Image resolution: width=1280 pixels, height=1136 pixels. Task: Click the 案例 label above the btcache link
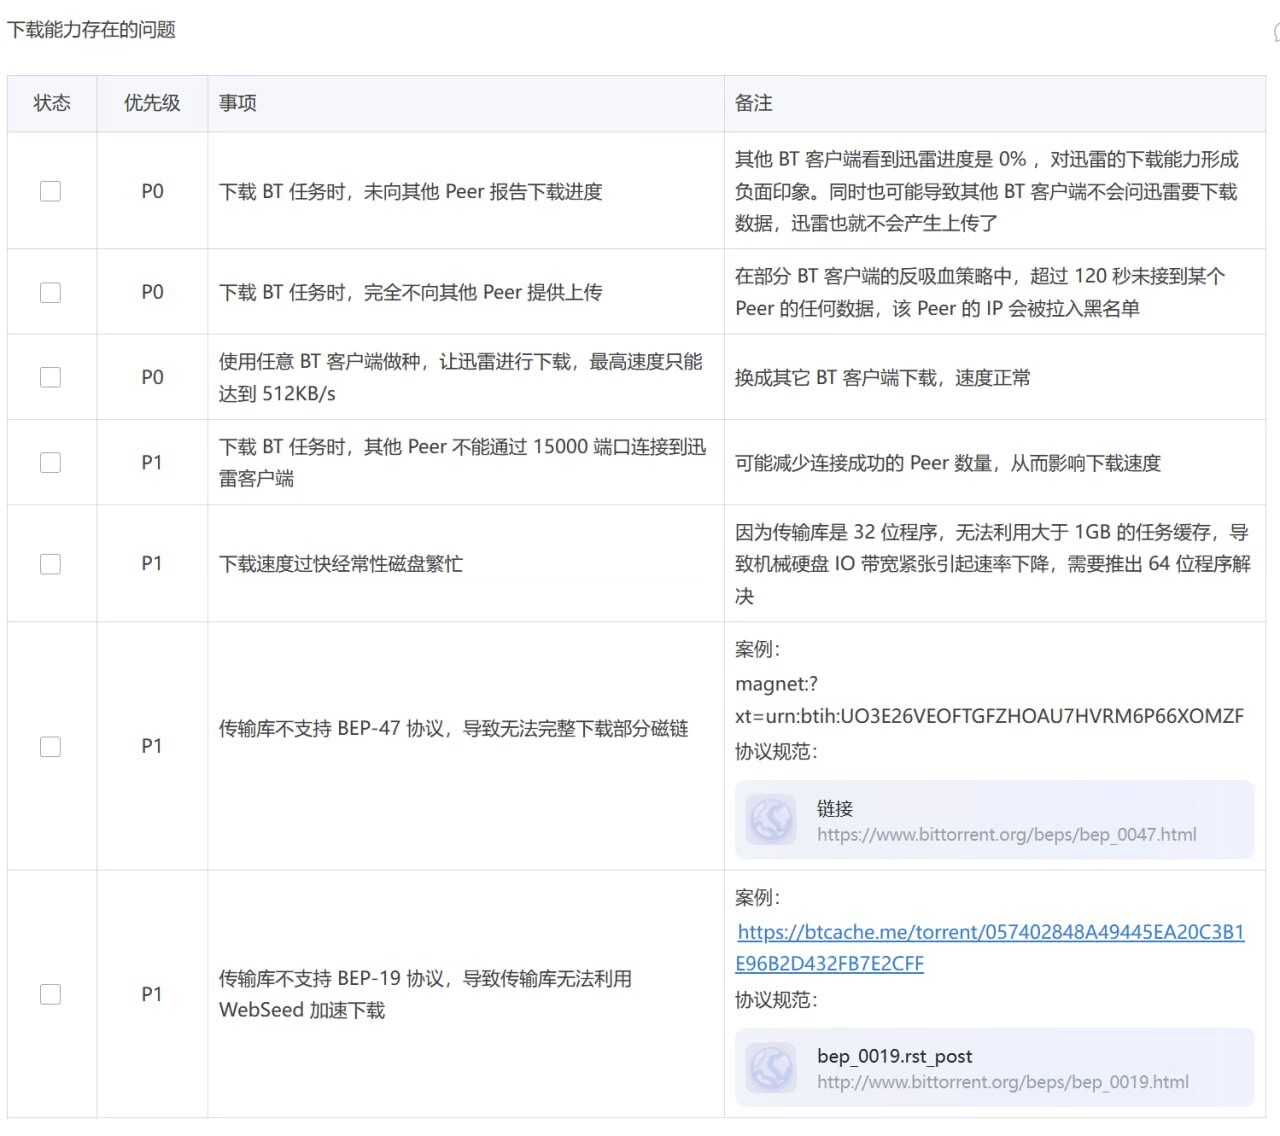click(x=757, y=897)
